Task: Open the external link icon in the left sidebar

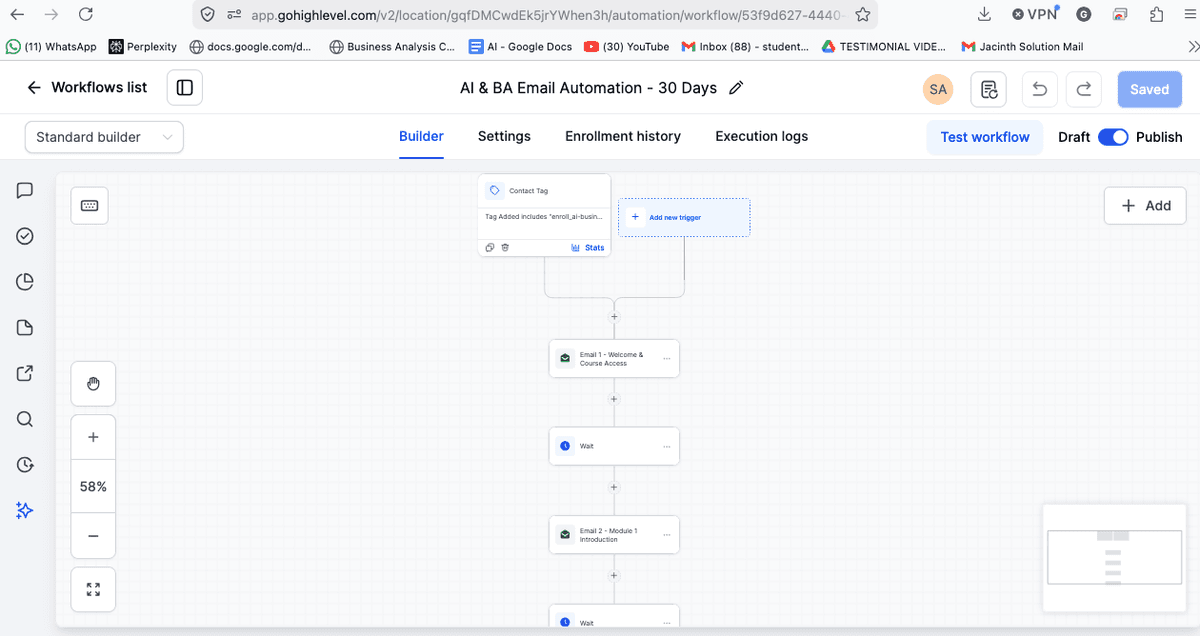Action: pos(25,373)
